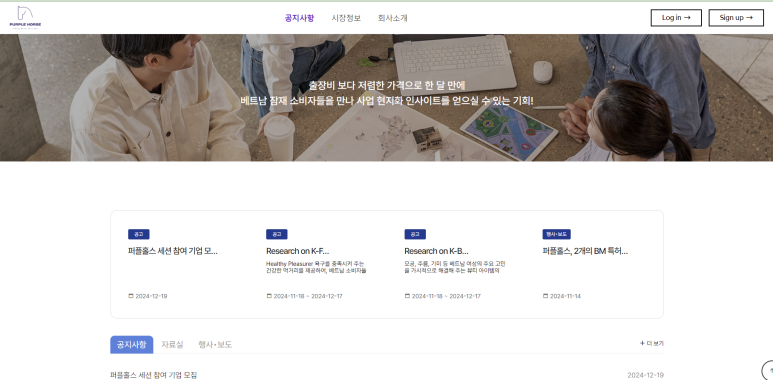The image size is (773, 380).
Task: Open the 회사소개 menu item
Action: (x=392, y=18)
